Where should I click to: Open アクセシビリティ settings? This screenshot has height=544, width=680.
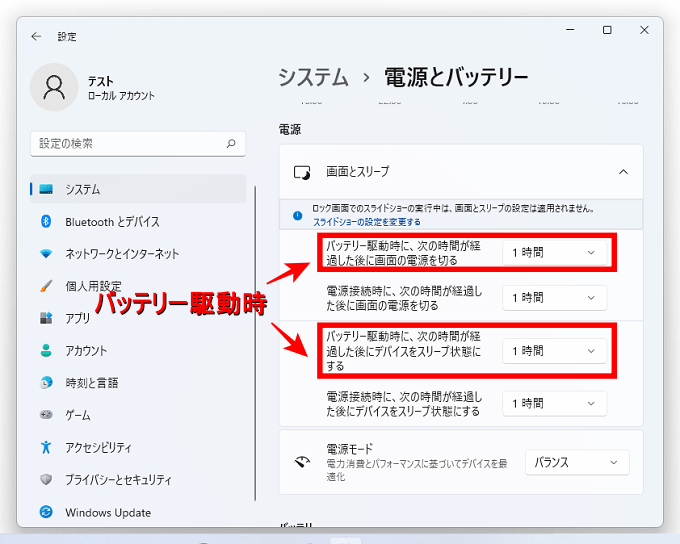tap(138, 447)
